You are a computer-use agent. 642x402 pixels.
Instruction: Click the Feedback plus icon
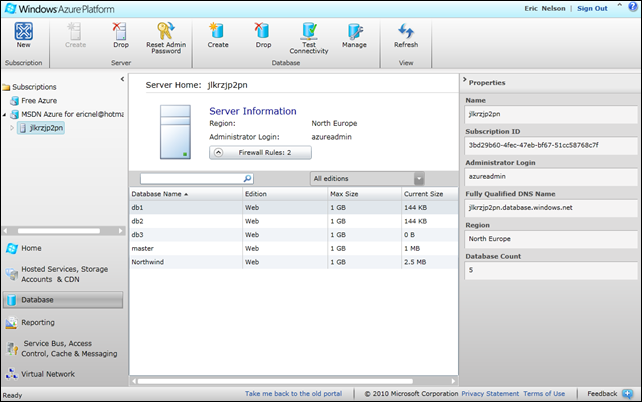coord(627,394)
